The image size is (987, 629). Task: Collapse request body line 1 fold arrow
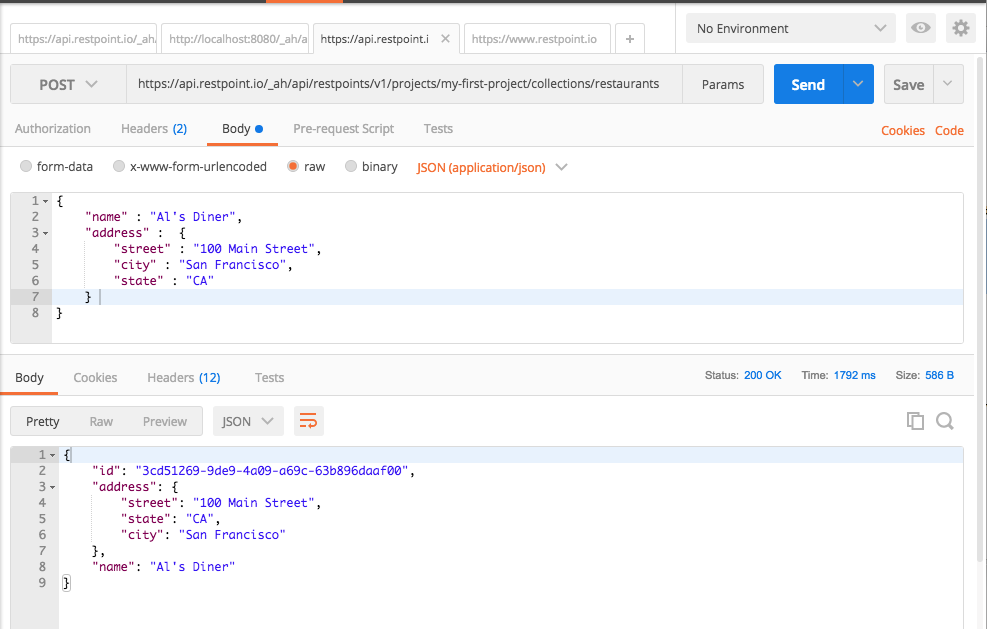(46, 201)
